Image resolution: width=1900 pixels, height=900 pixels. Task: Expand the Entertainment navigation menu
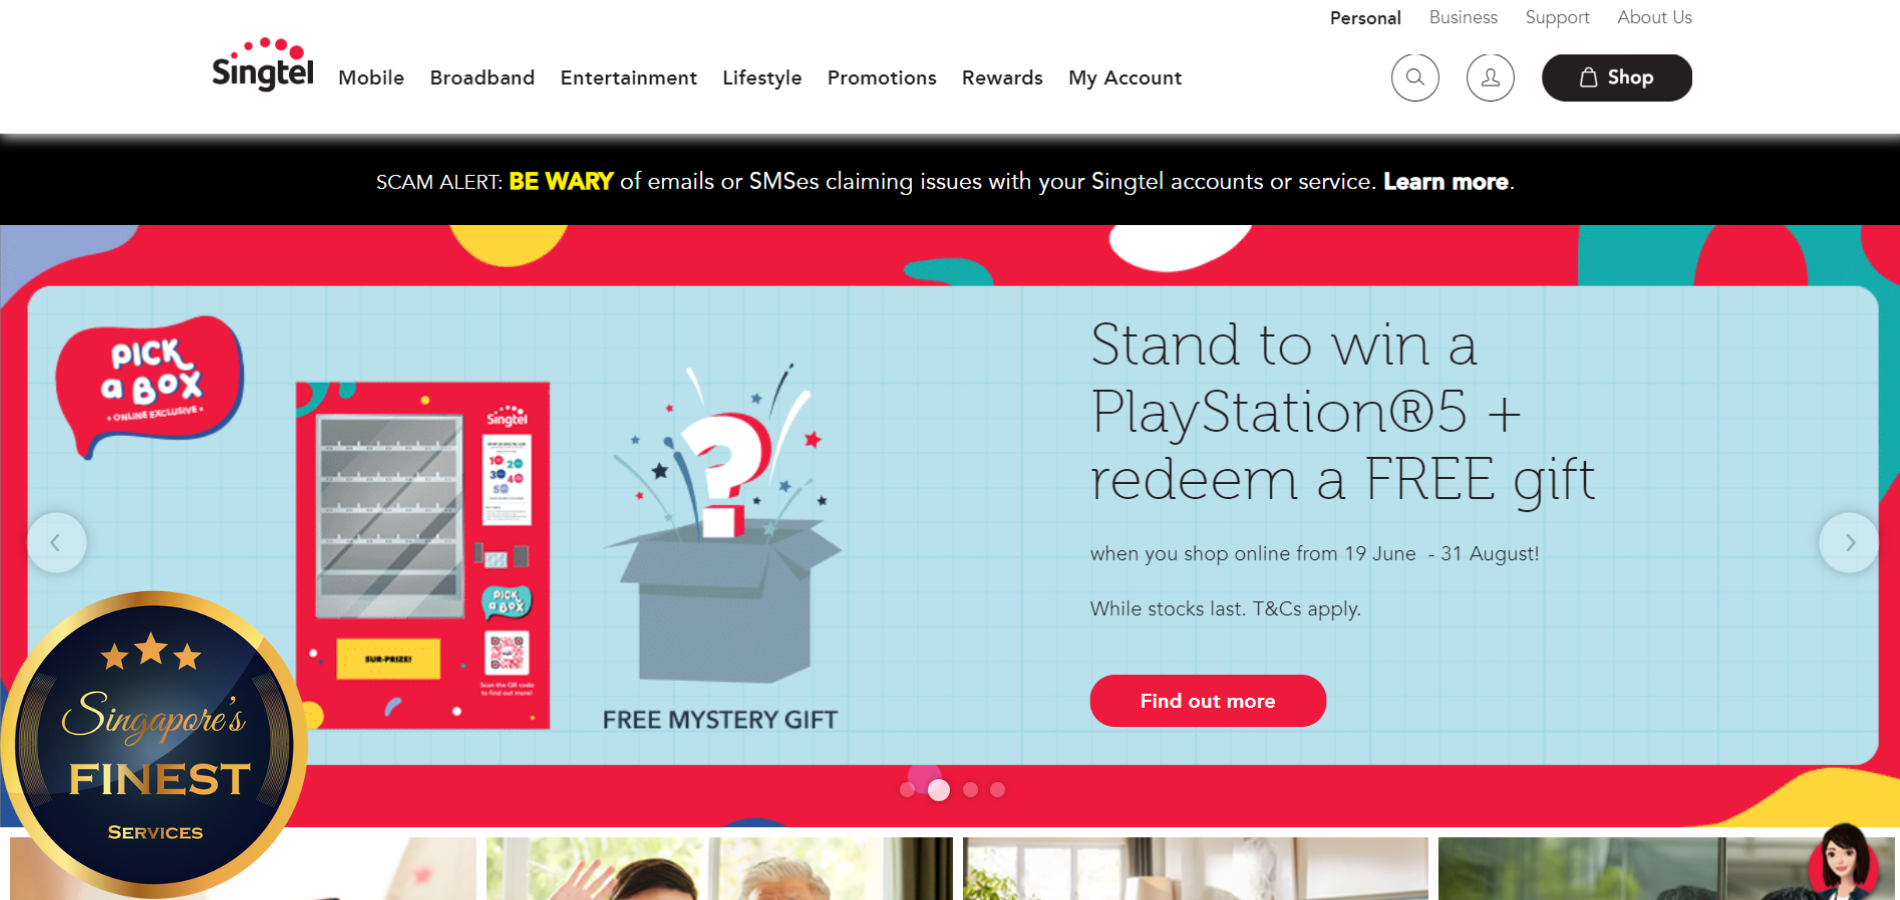[x=628, y=78]
